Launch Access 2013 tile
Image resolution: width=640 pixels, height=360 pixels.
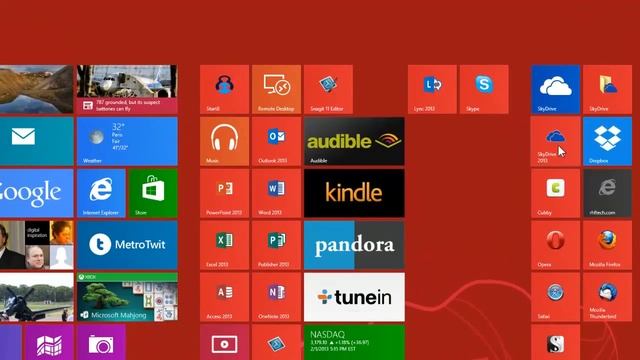point(224,297)
